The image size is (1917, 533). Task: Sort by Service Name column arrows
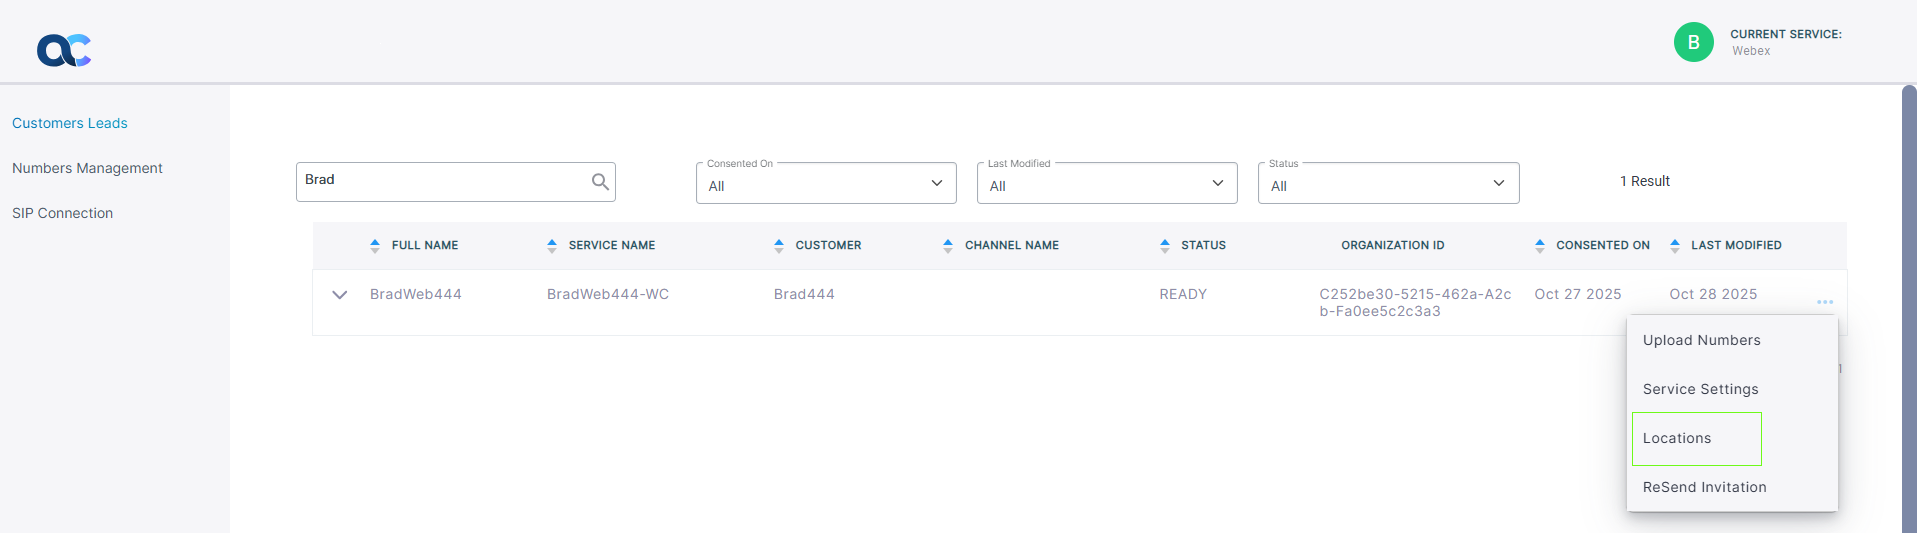[552, 245]
